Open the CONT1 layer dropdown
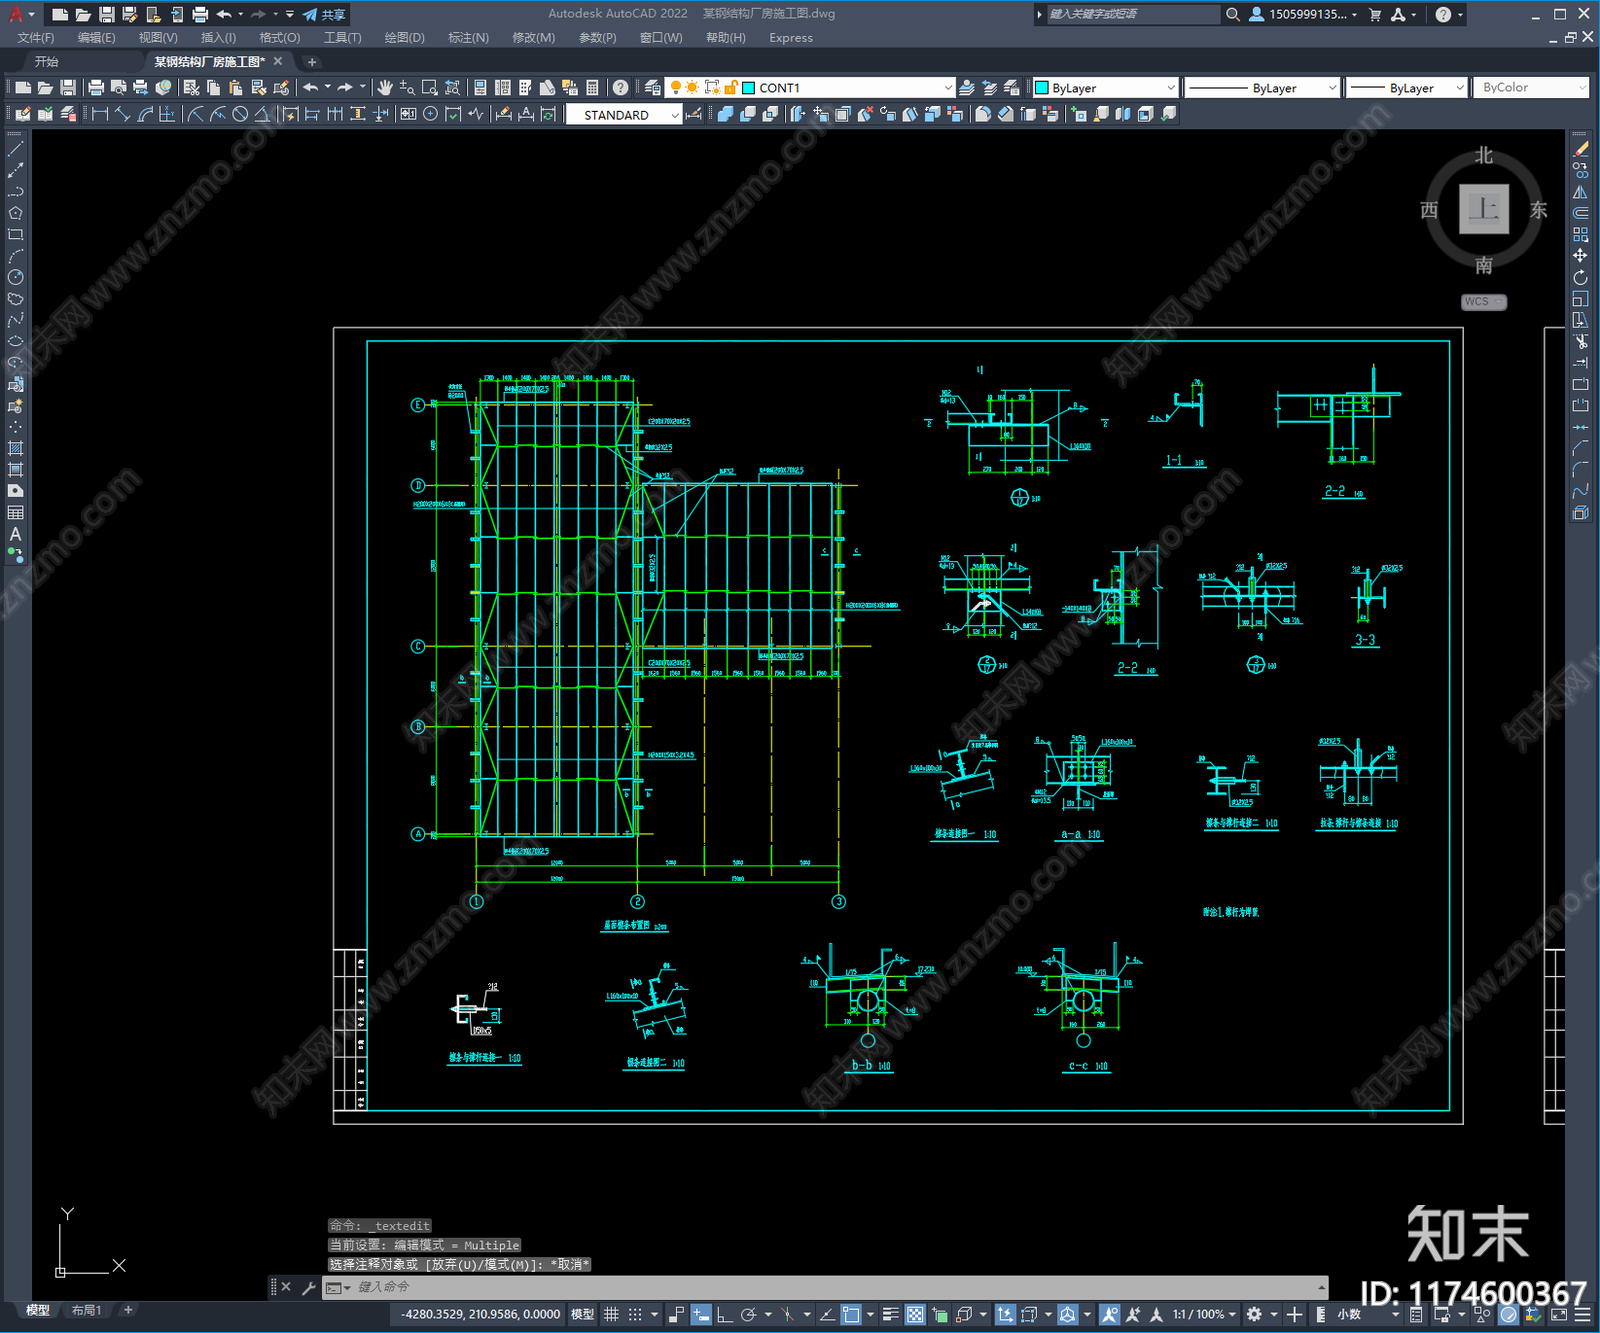1600x1333 pixels. pyautogui.click(x=948, y=88)
